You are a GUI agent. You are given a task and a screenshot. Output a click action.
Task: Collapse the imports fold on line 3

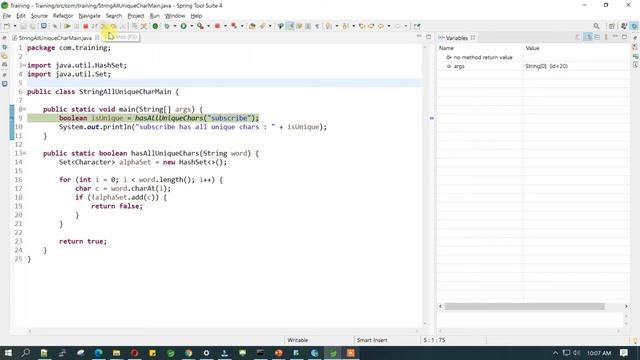(24, 65)
